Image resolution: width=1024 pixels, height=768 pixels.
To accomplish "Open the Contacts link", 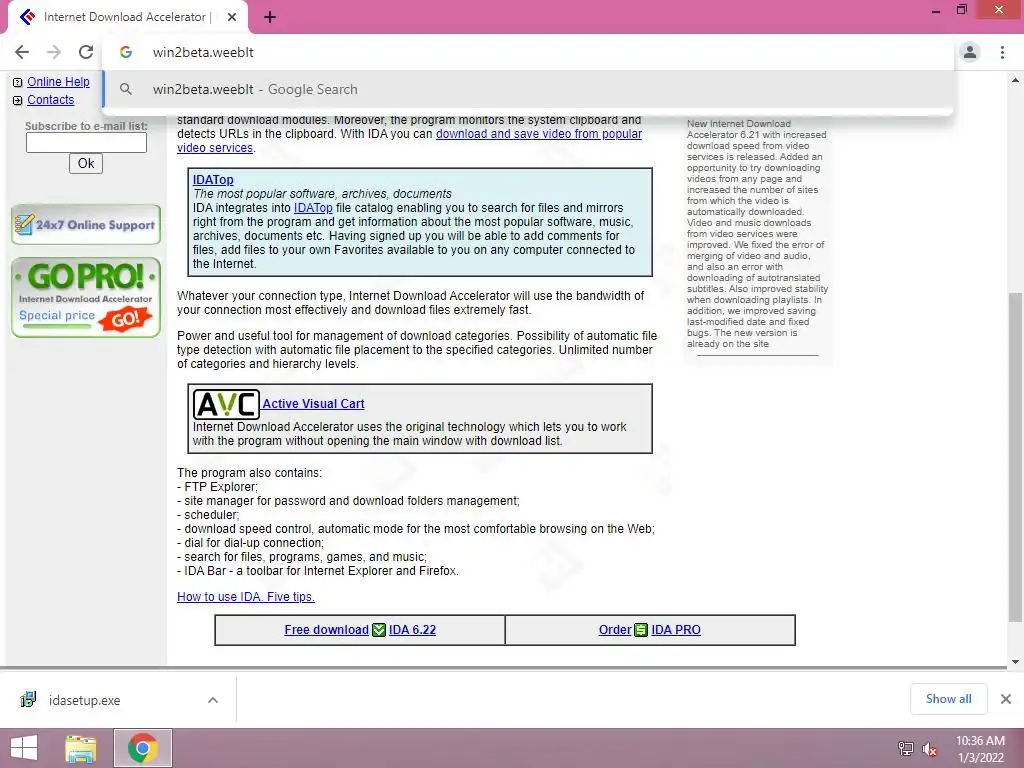I will 50,100.
